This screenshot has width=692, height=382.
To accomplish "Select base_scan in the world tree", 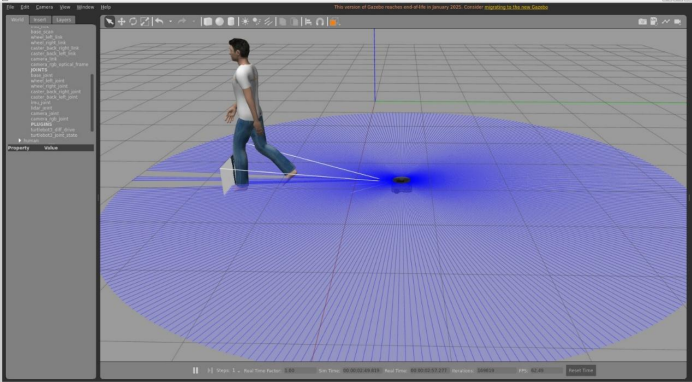I will (42, 32).
